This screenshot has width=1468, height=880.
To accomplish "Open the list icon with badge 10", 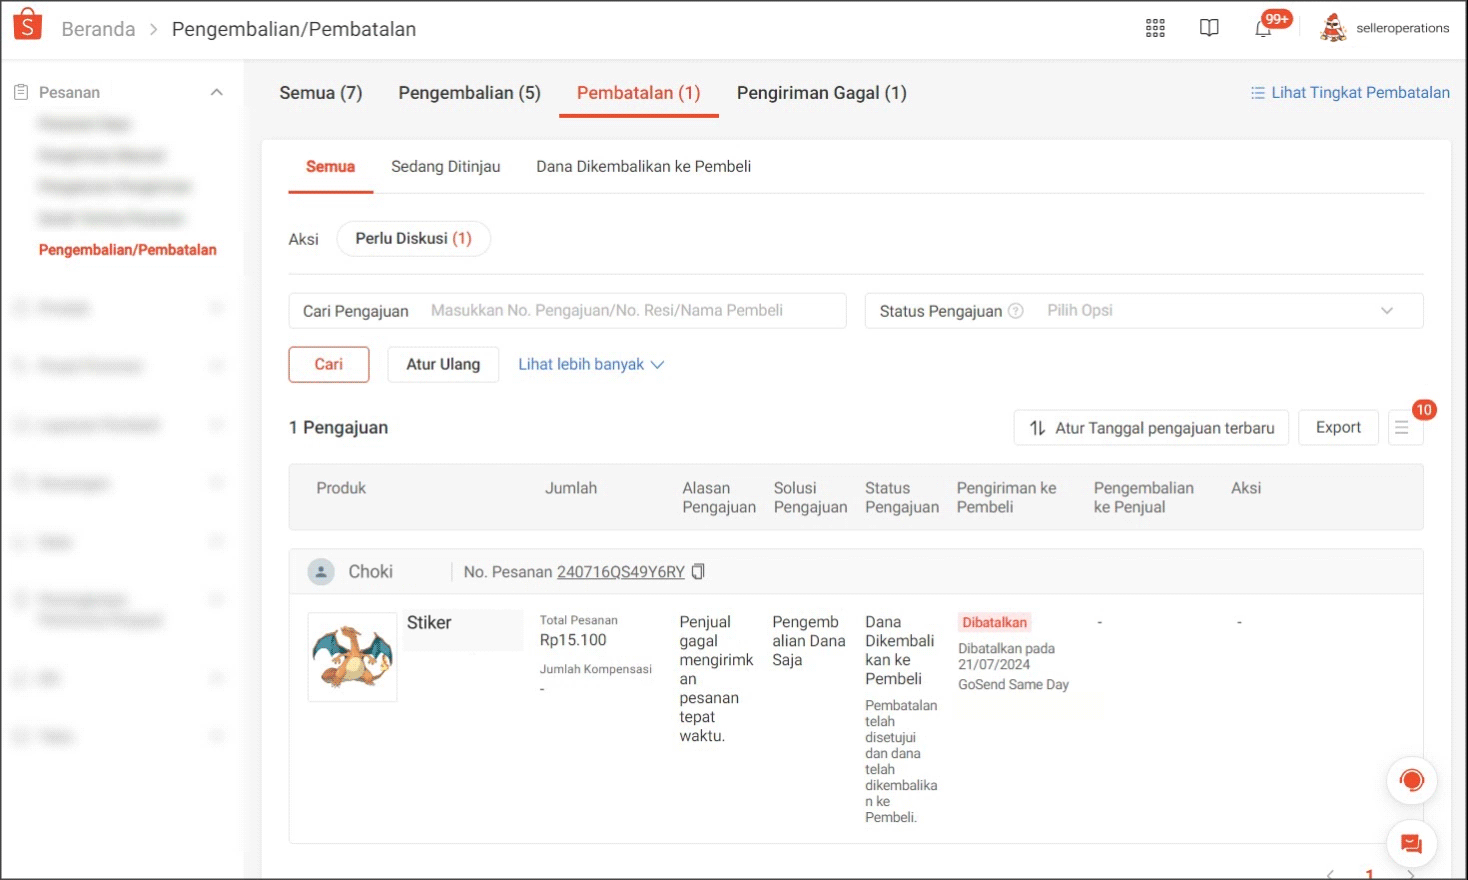I will [1402, 428].
